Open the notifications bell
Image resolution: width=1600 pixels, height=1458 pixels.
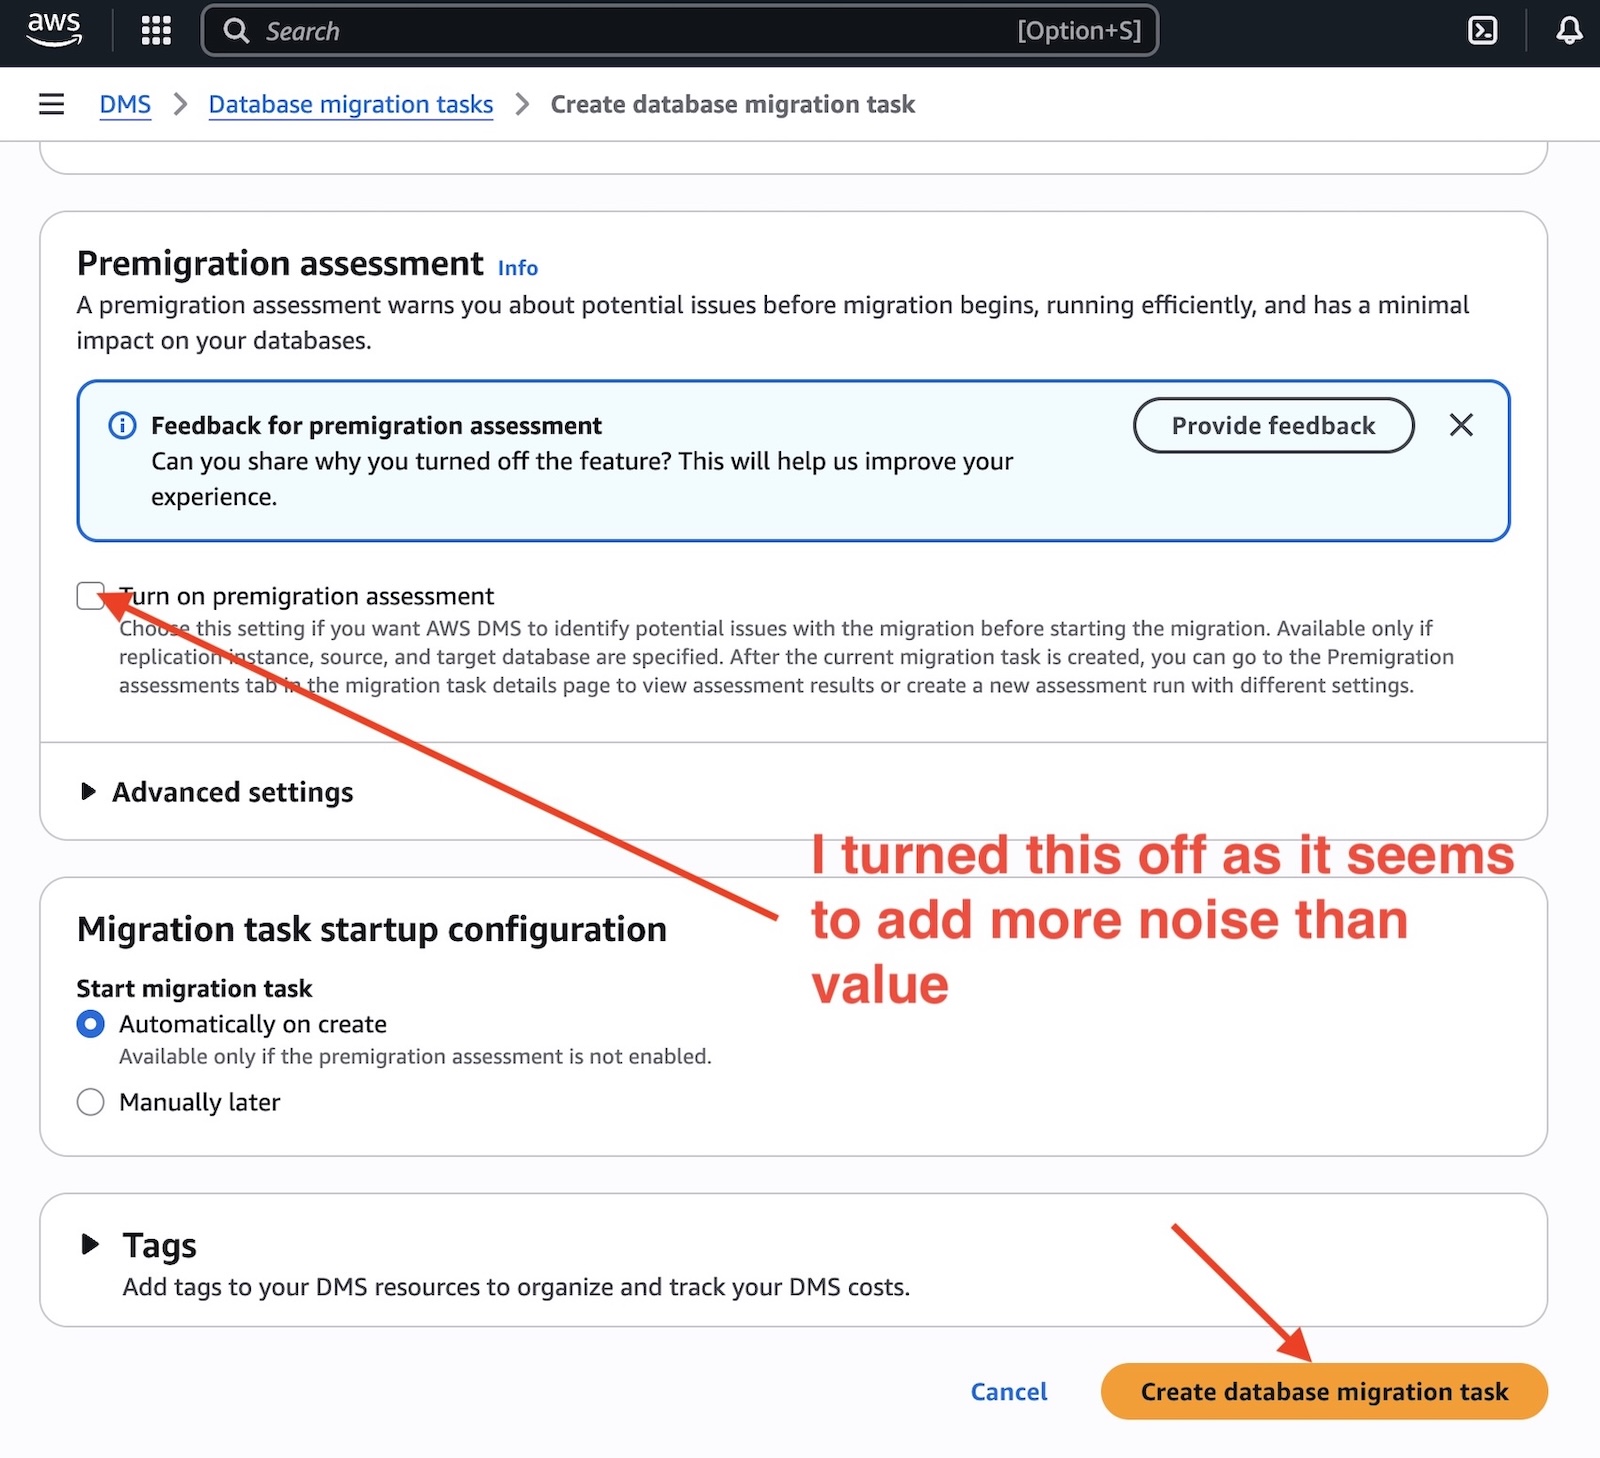(x=1569, y=31)
